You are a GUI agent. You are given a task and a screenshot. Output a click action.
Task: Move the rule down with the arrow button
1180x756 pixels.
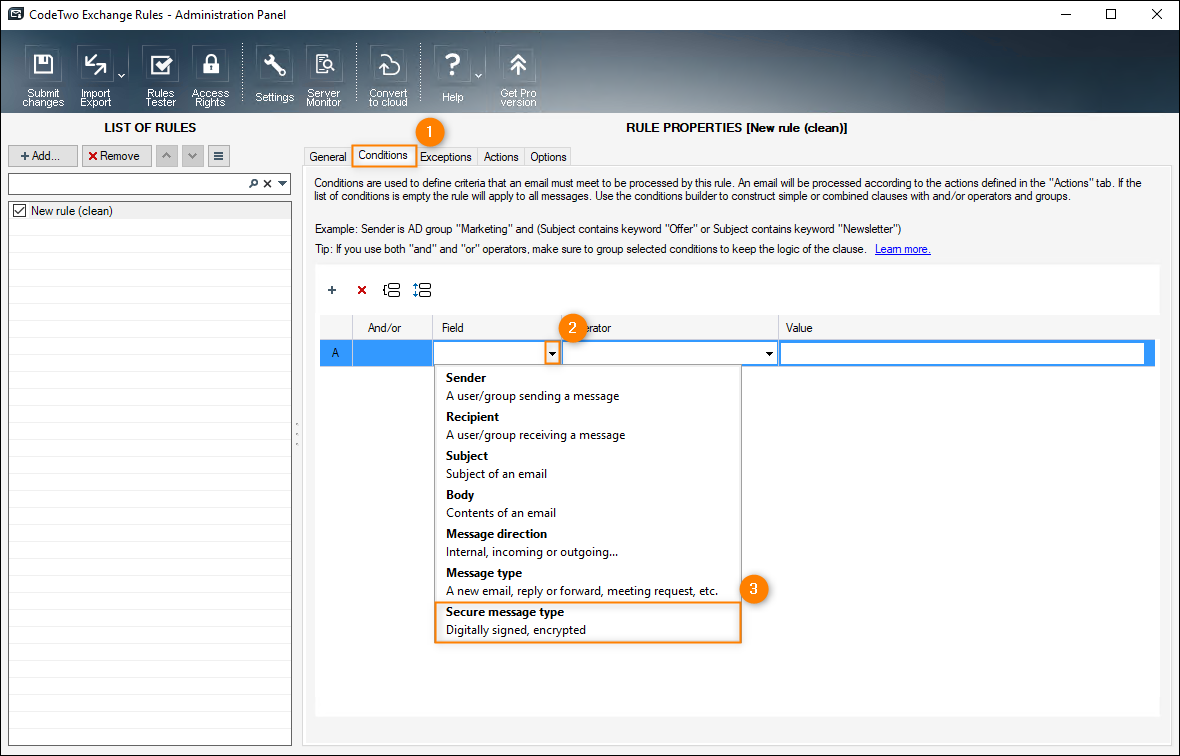tap(193, 156)
